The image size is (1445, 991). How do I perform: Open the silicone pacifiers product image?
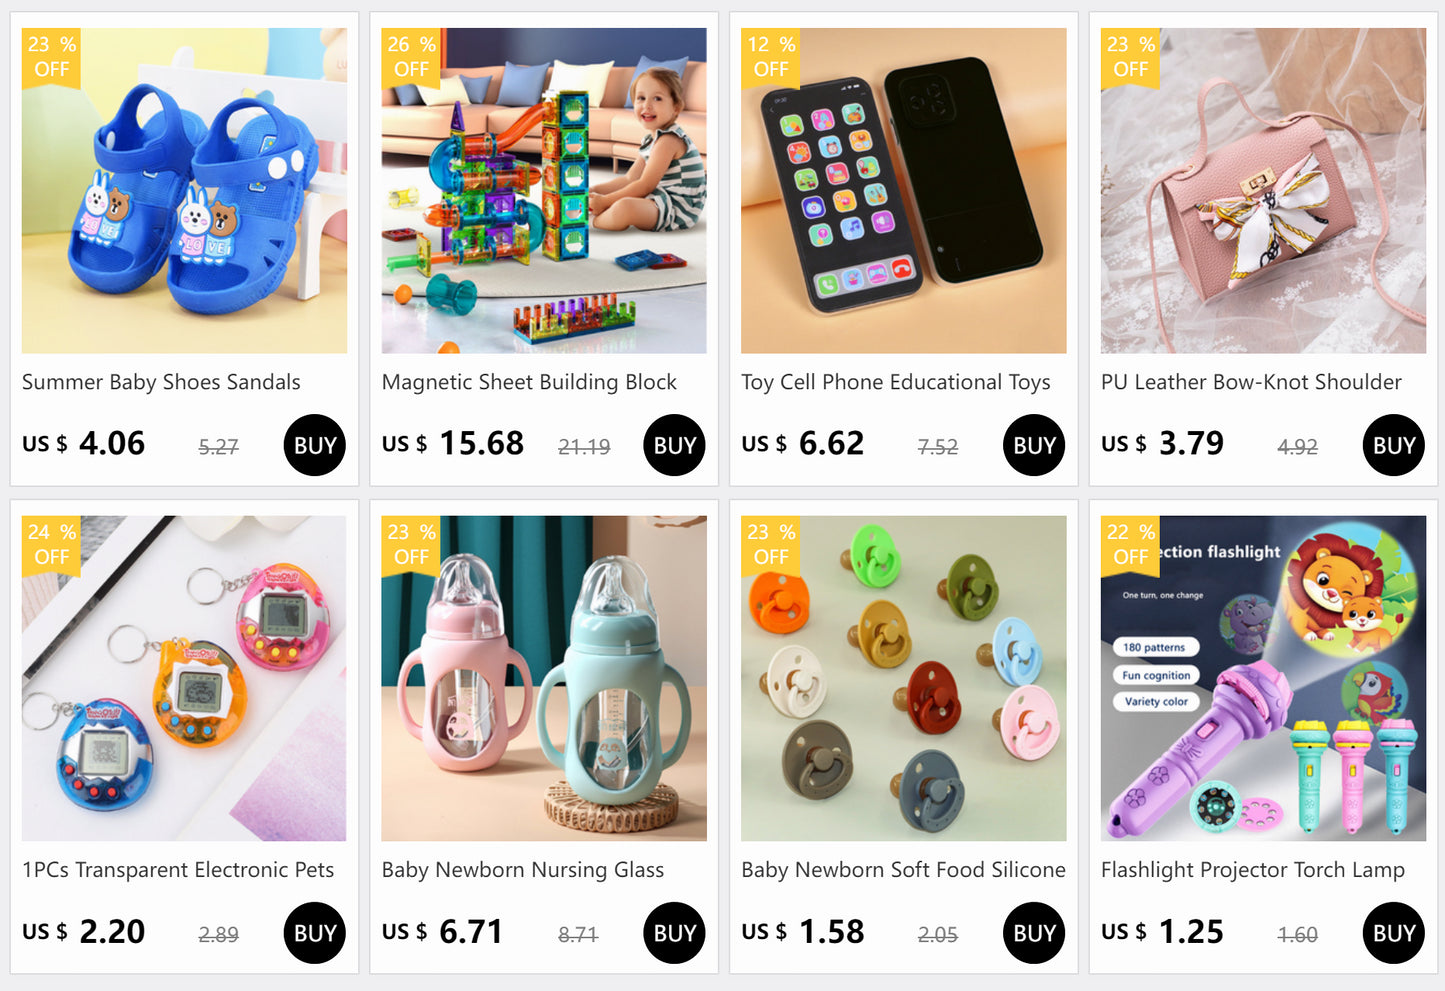click(904, 678)
